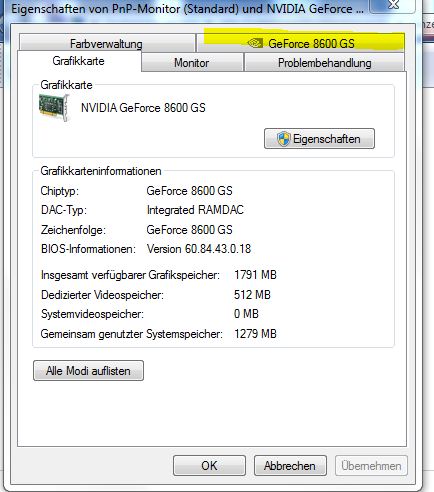434x492 pixels.
Task: Click the Alle Modi auflisten button
Action: (x=88, y=370)
